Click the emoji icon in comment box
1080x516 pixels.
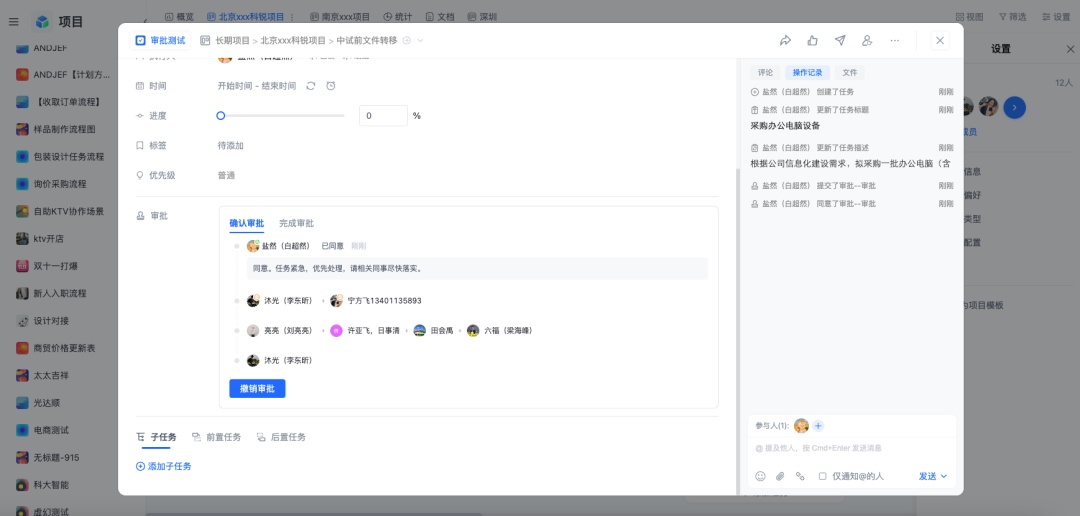(x=760, y=476)
